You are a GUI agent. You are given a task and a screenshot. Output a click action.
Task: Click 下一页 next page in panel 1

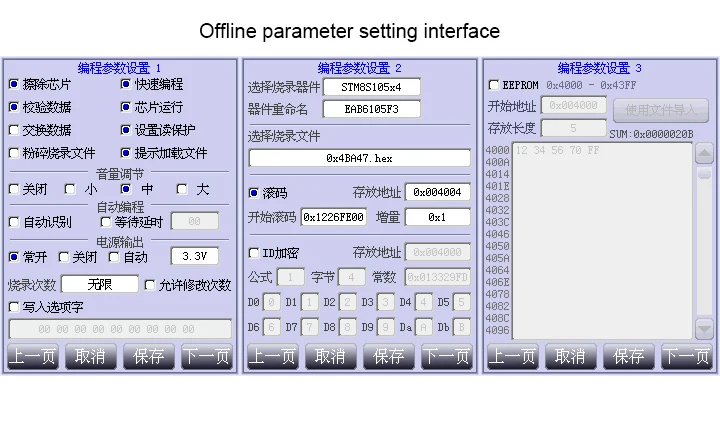pos(207,356)
